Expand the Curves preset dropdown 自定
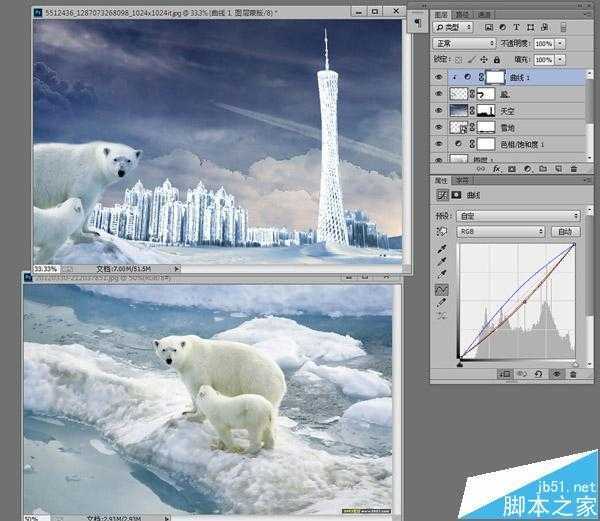The image size is (600, 521). click(x=518, y=216)
